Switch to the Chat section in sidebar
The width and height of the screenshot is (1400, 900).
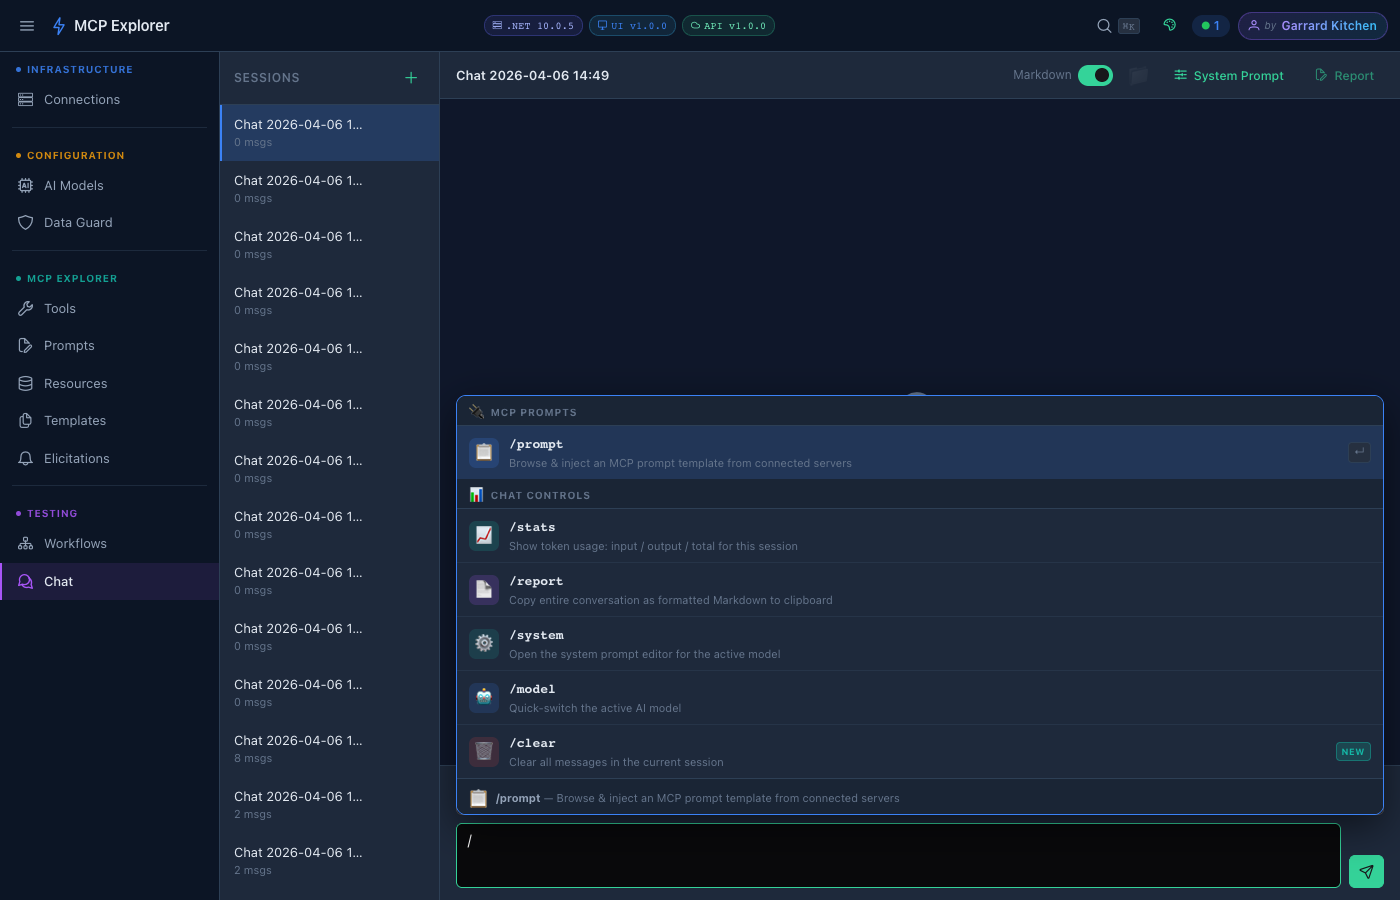tap(57, 581)
